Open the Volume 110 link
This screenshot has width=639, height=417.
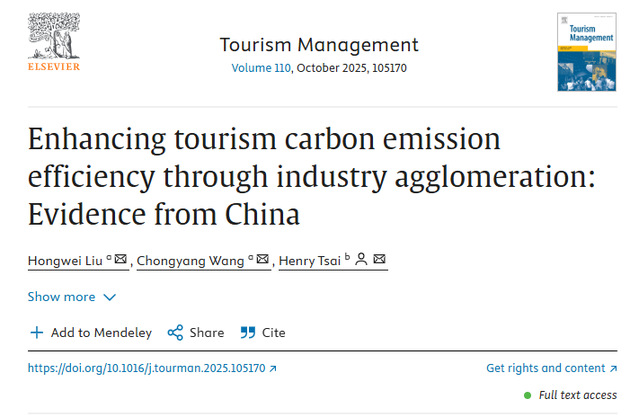tap(261, 68)
